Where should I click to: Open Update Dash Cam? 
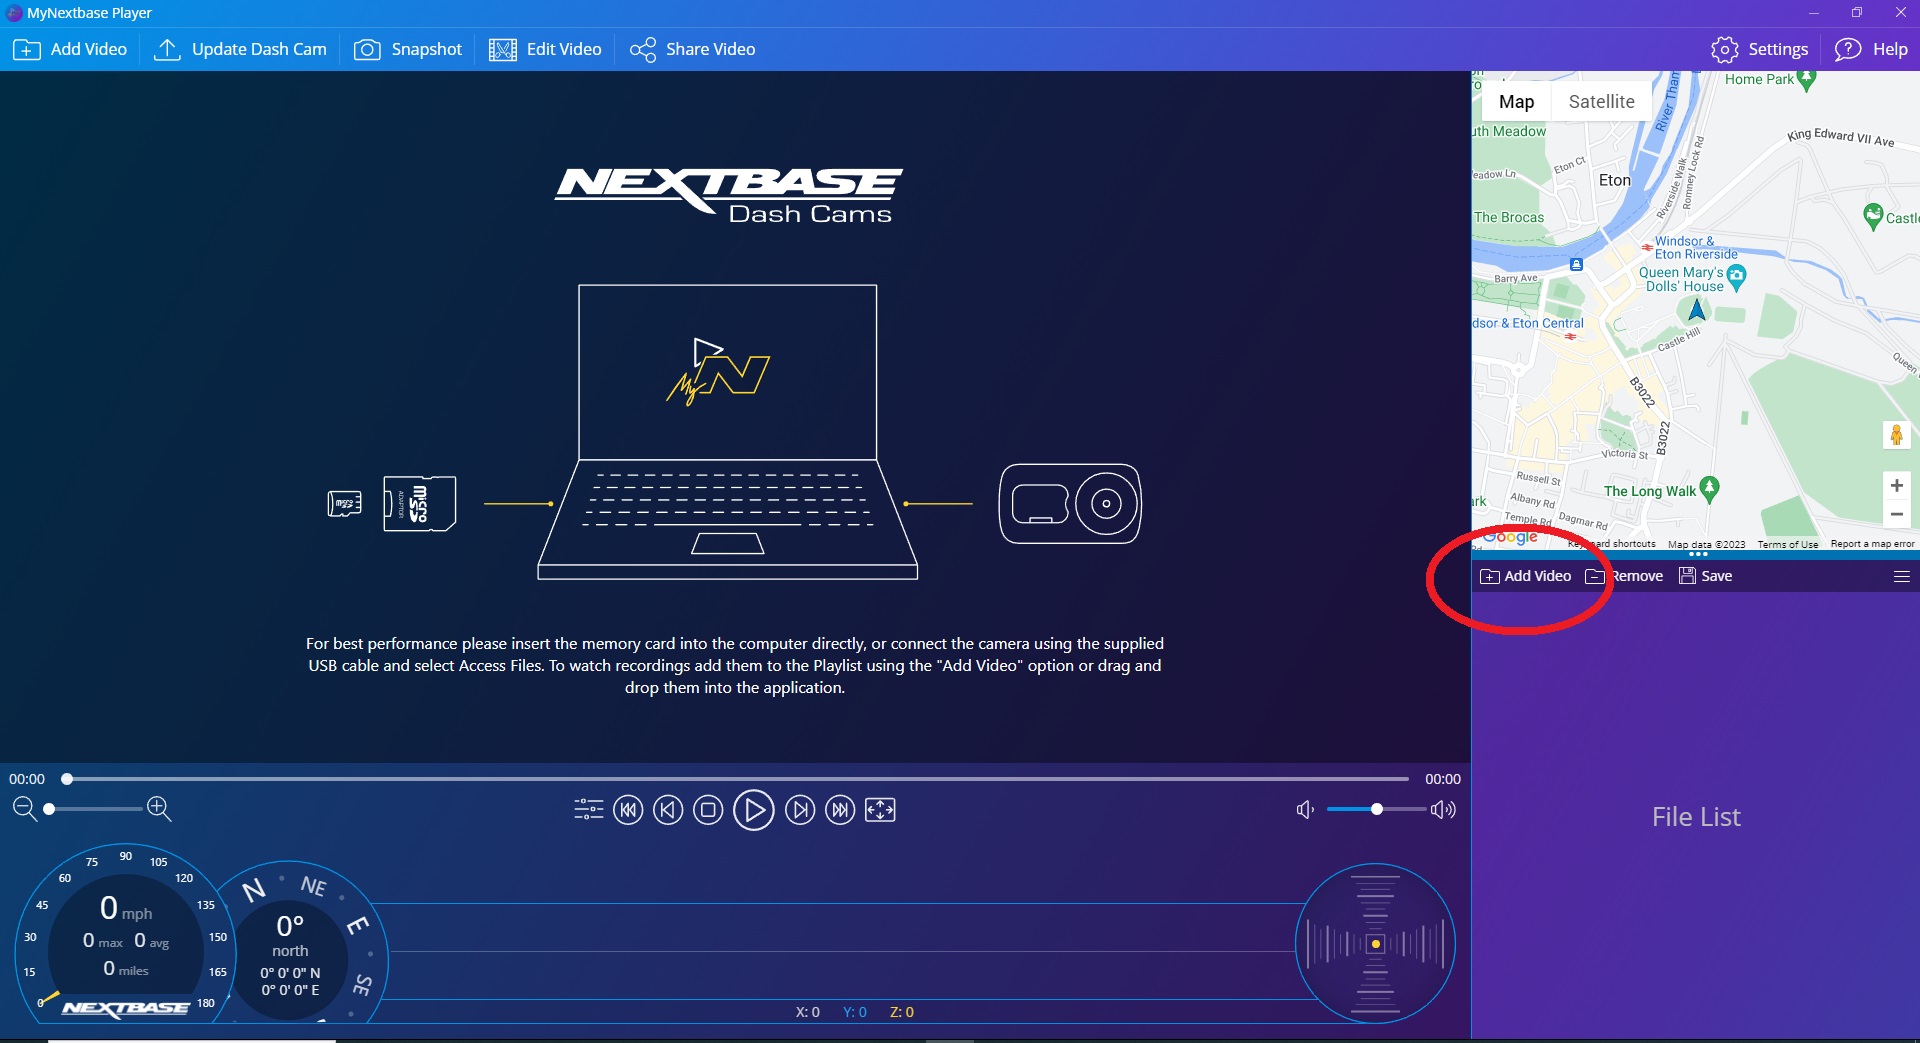point(240,49)
